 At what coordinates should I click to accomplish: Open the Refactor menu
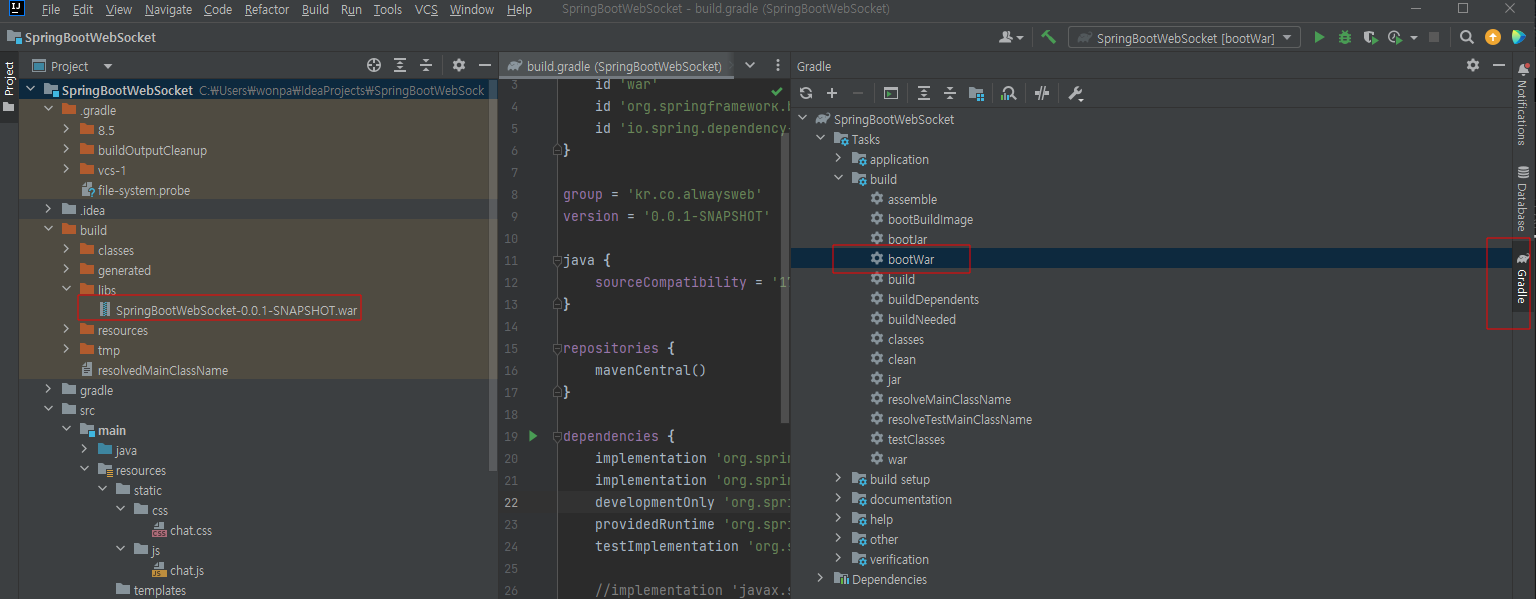coord(267,9)
